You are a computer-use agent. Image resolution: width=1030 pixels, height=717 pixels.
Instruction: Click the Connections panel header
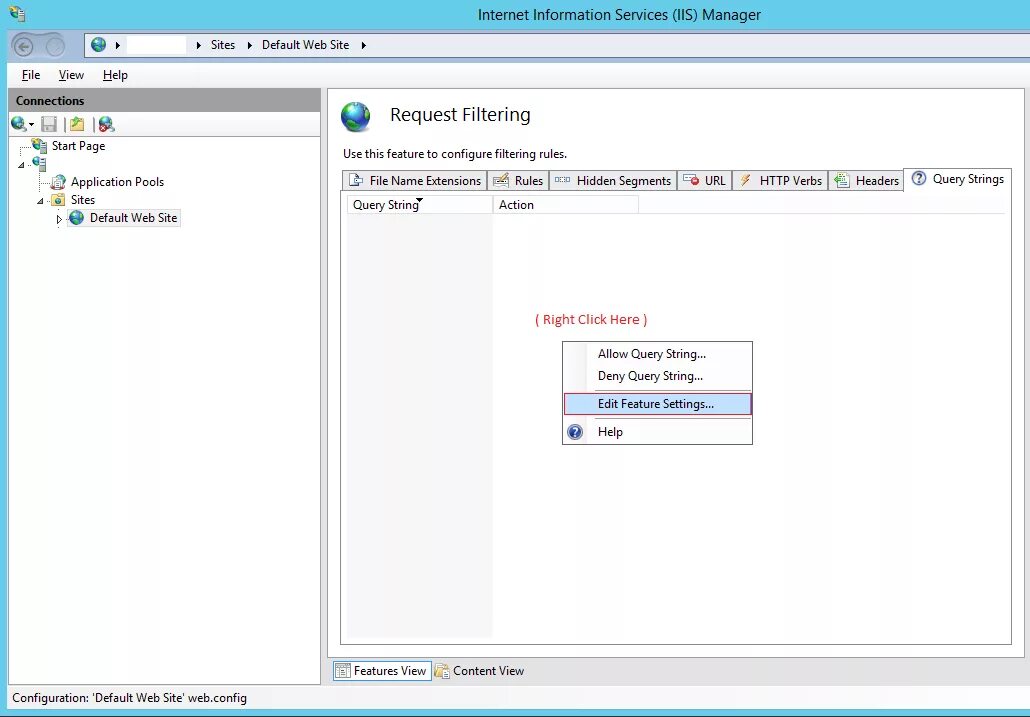coord(164,100)
